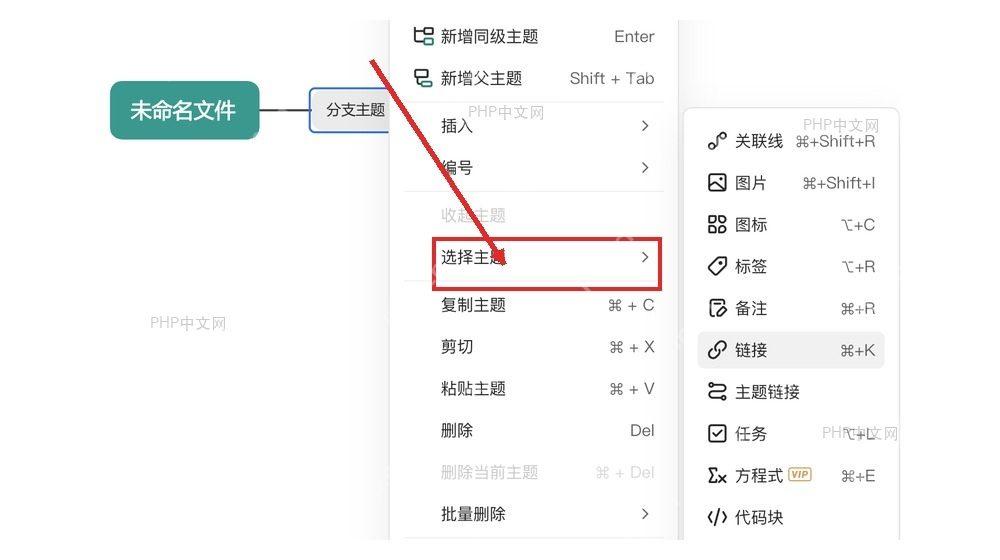Click the 代码块 code block icon
The image size is (1000, 560).
717,517
